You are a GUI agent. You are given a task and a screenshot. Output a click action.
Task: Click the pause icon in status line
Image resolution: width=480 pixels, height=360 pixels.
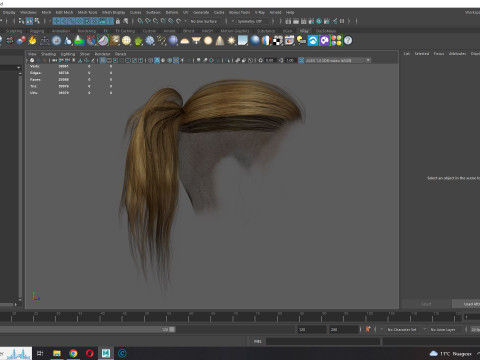[342, 21]
